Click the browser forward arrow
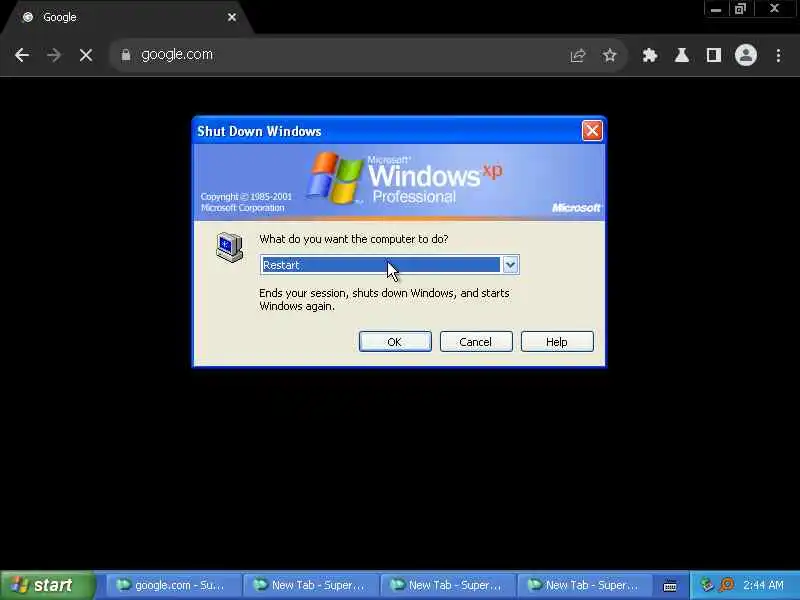Viewport: 800px width, 600px height. [x=54, y=55]
